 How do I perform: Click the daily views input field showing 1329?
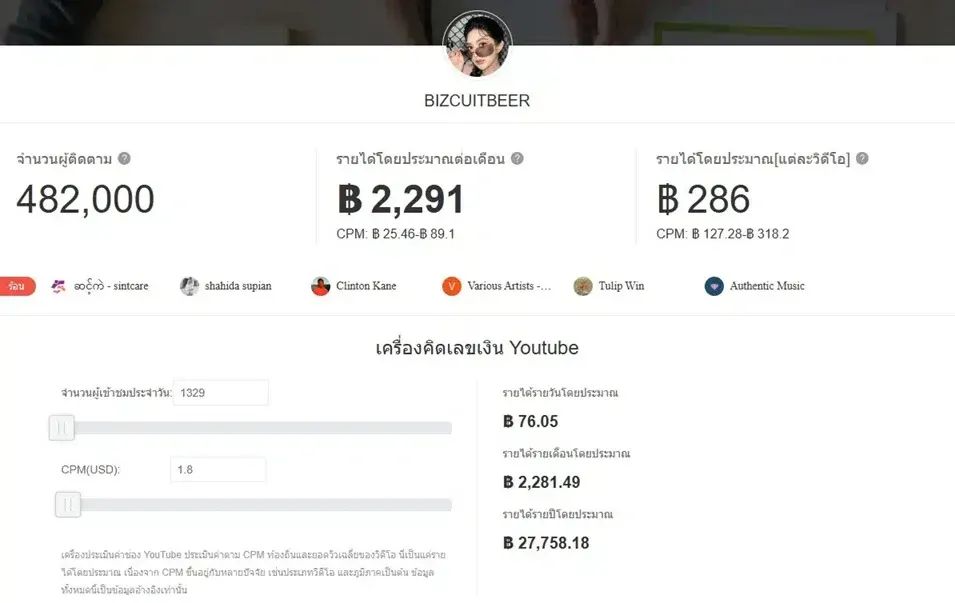[220, 393]
